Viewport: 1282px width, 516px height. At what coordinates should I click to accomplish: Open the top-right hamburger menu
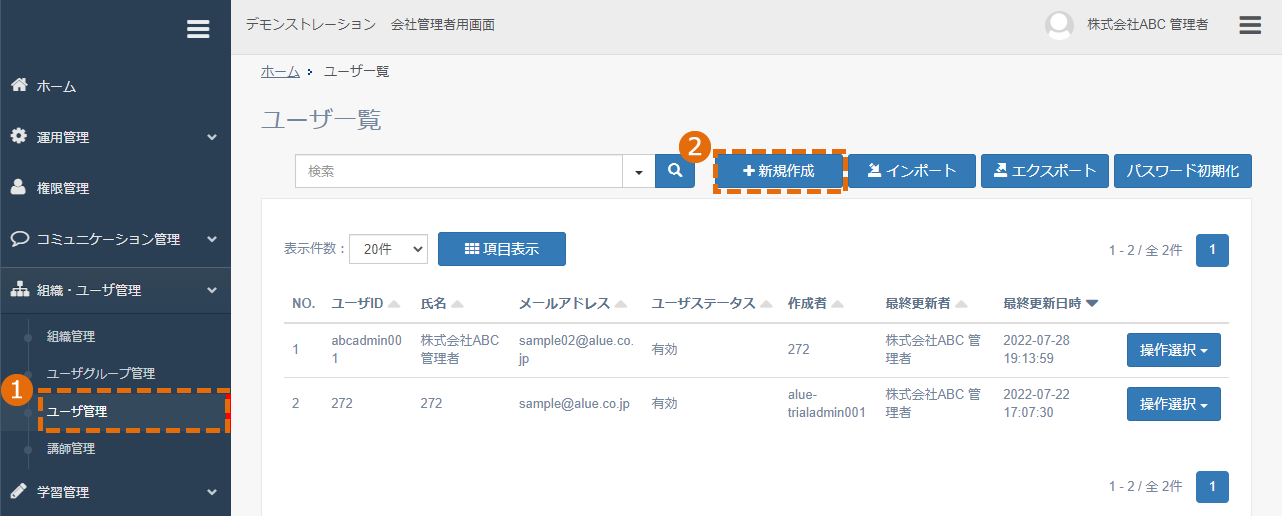coord(1250,25)
